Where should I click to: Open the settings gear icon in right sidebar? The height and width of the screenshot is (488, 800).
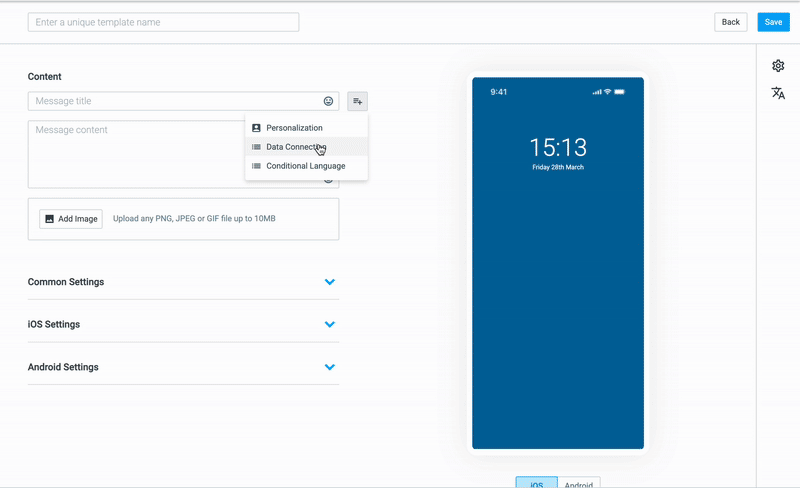coord(778,66)
